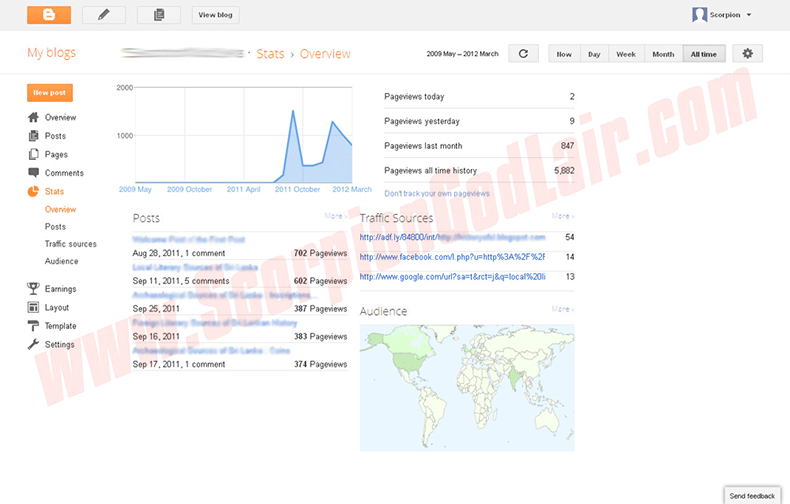The width and height of the screenshot is (790, 504).
Task: Click the Pageviews last month row
Action: coord(479,146)
